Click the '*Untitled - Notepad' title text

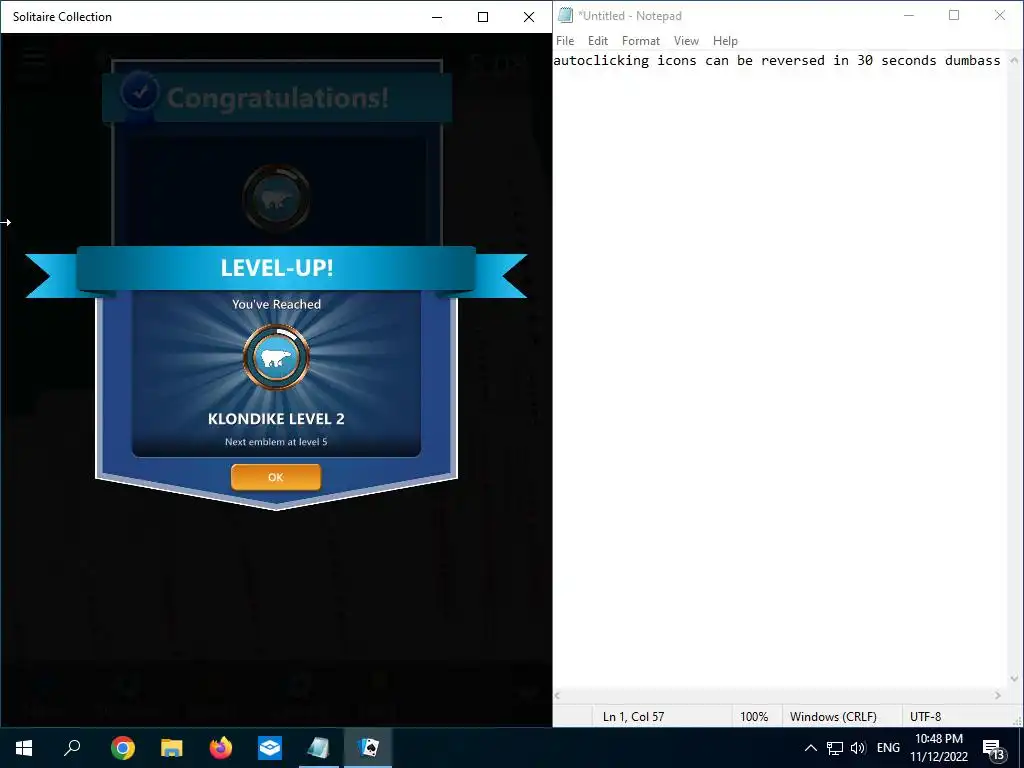click(630, 16)
